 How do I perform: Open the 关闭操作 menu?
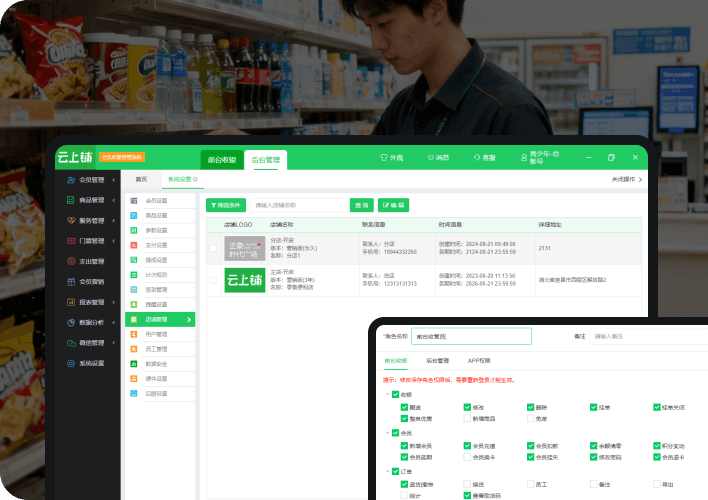click(x=627, y=179)
